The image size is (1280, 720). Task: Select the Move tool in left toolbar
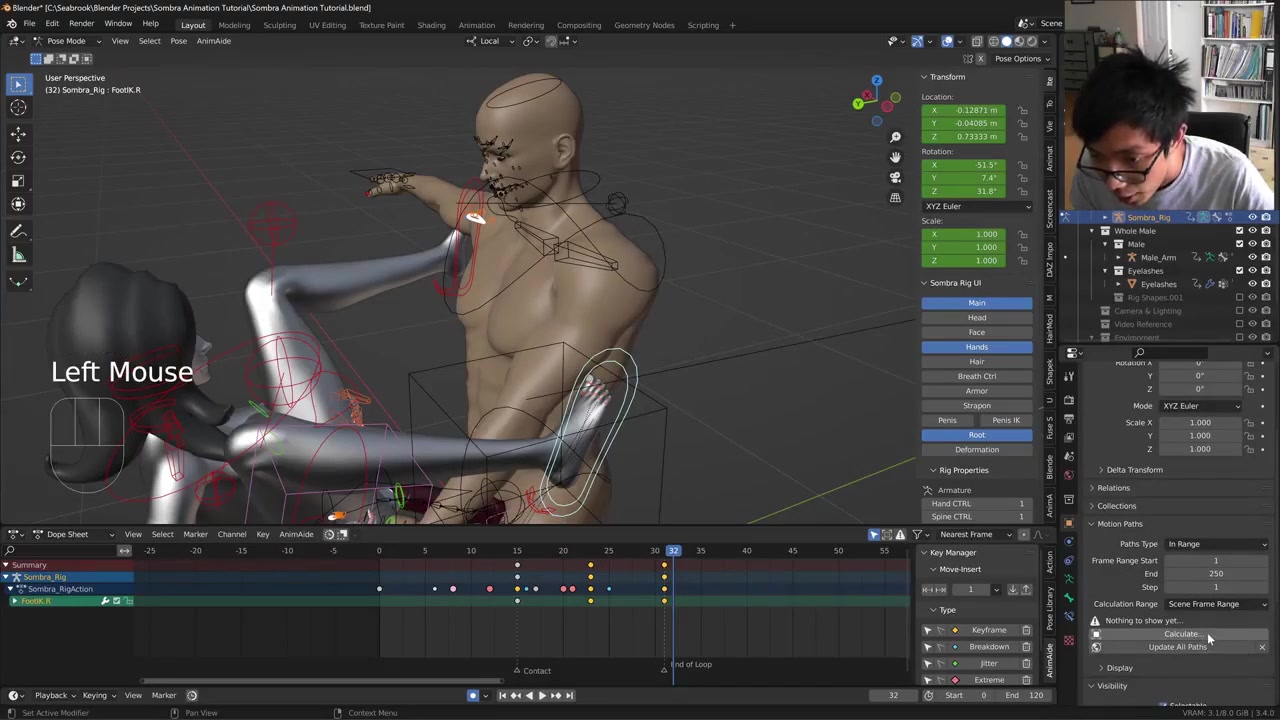18,133
